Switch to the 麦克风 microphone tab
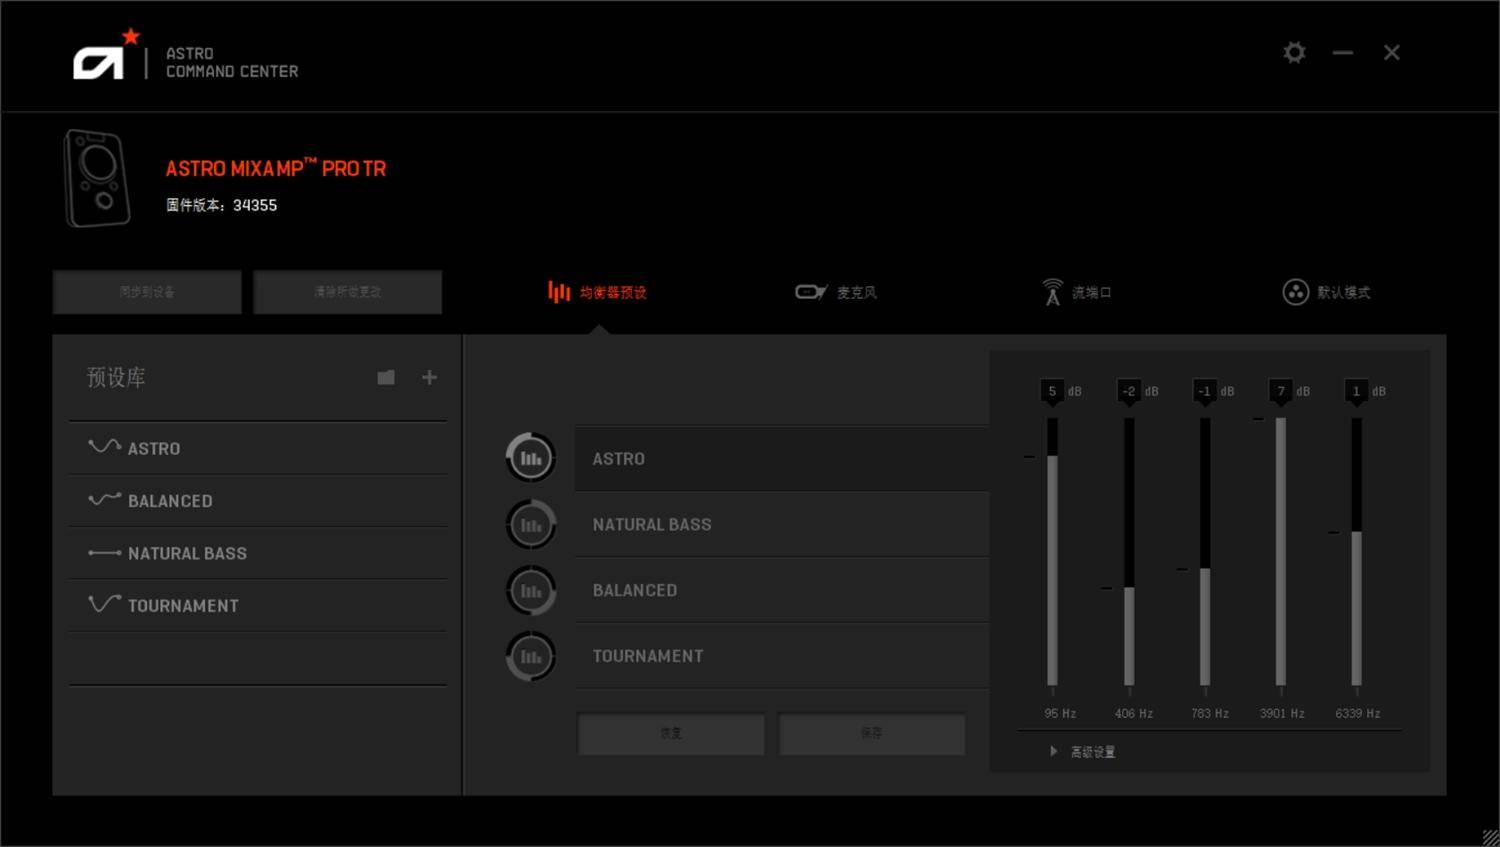1500x847 pixels. [836, 292]
